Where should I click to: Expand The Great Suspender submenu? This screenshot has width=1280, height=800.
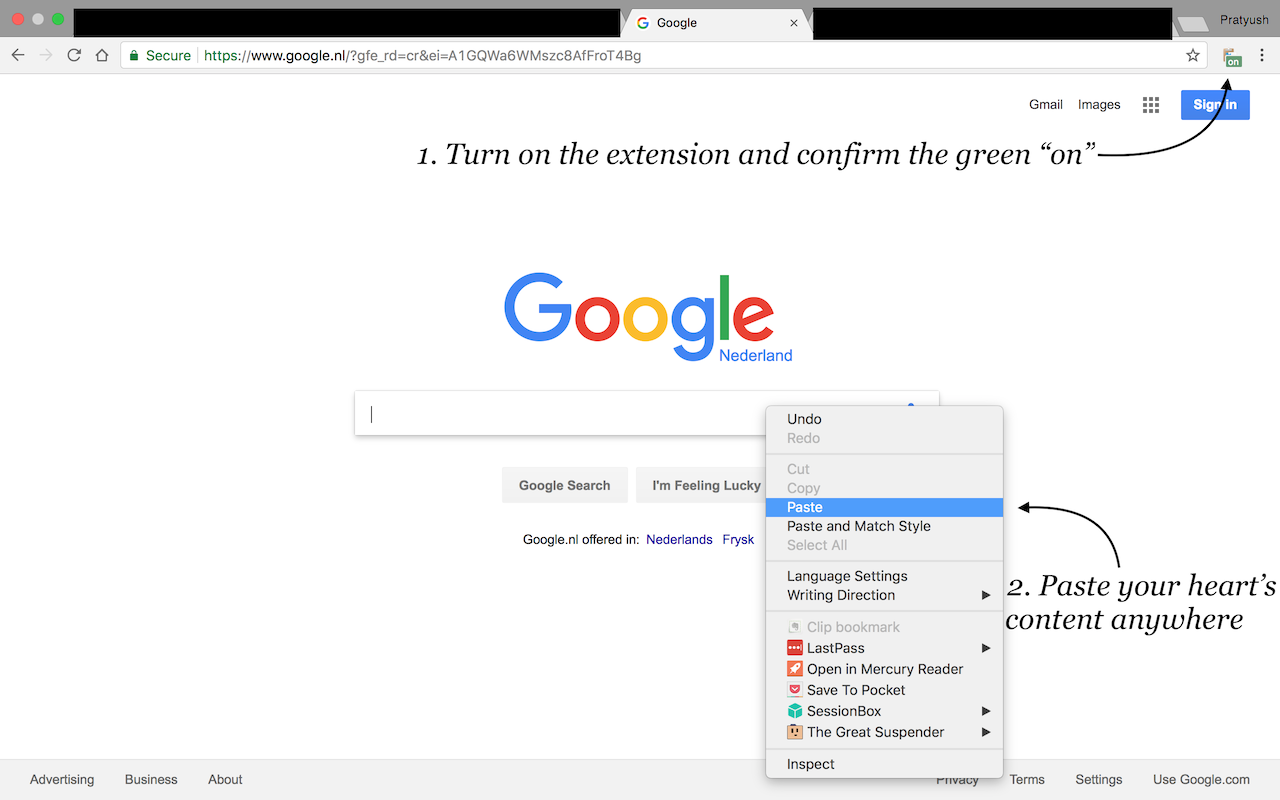[884, 732]
